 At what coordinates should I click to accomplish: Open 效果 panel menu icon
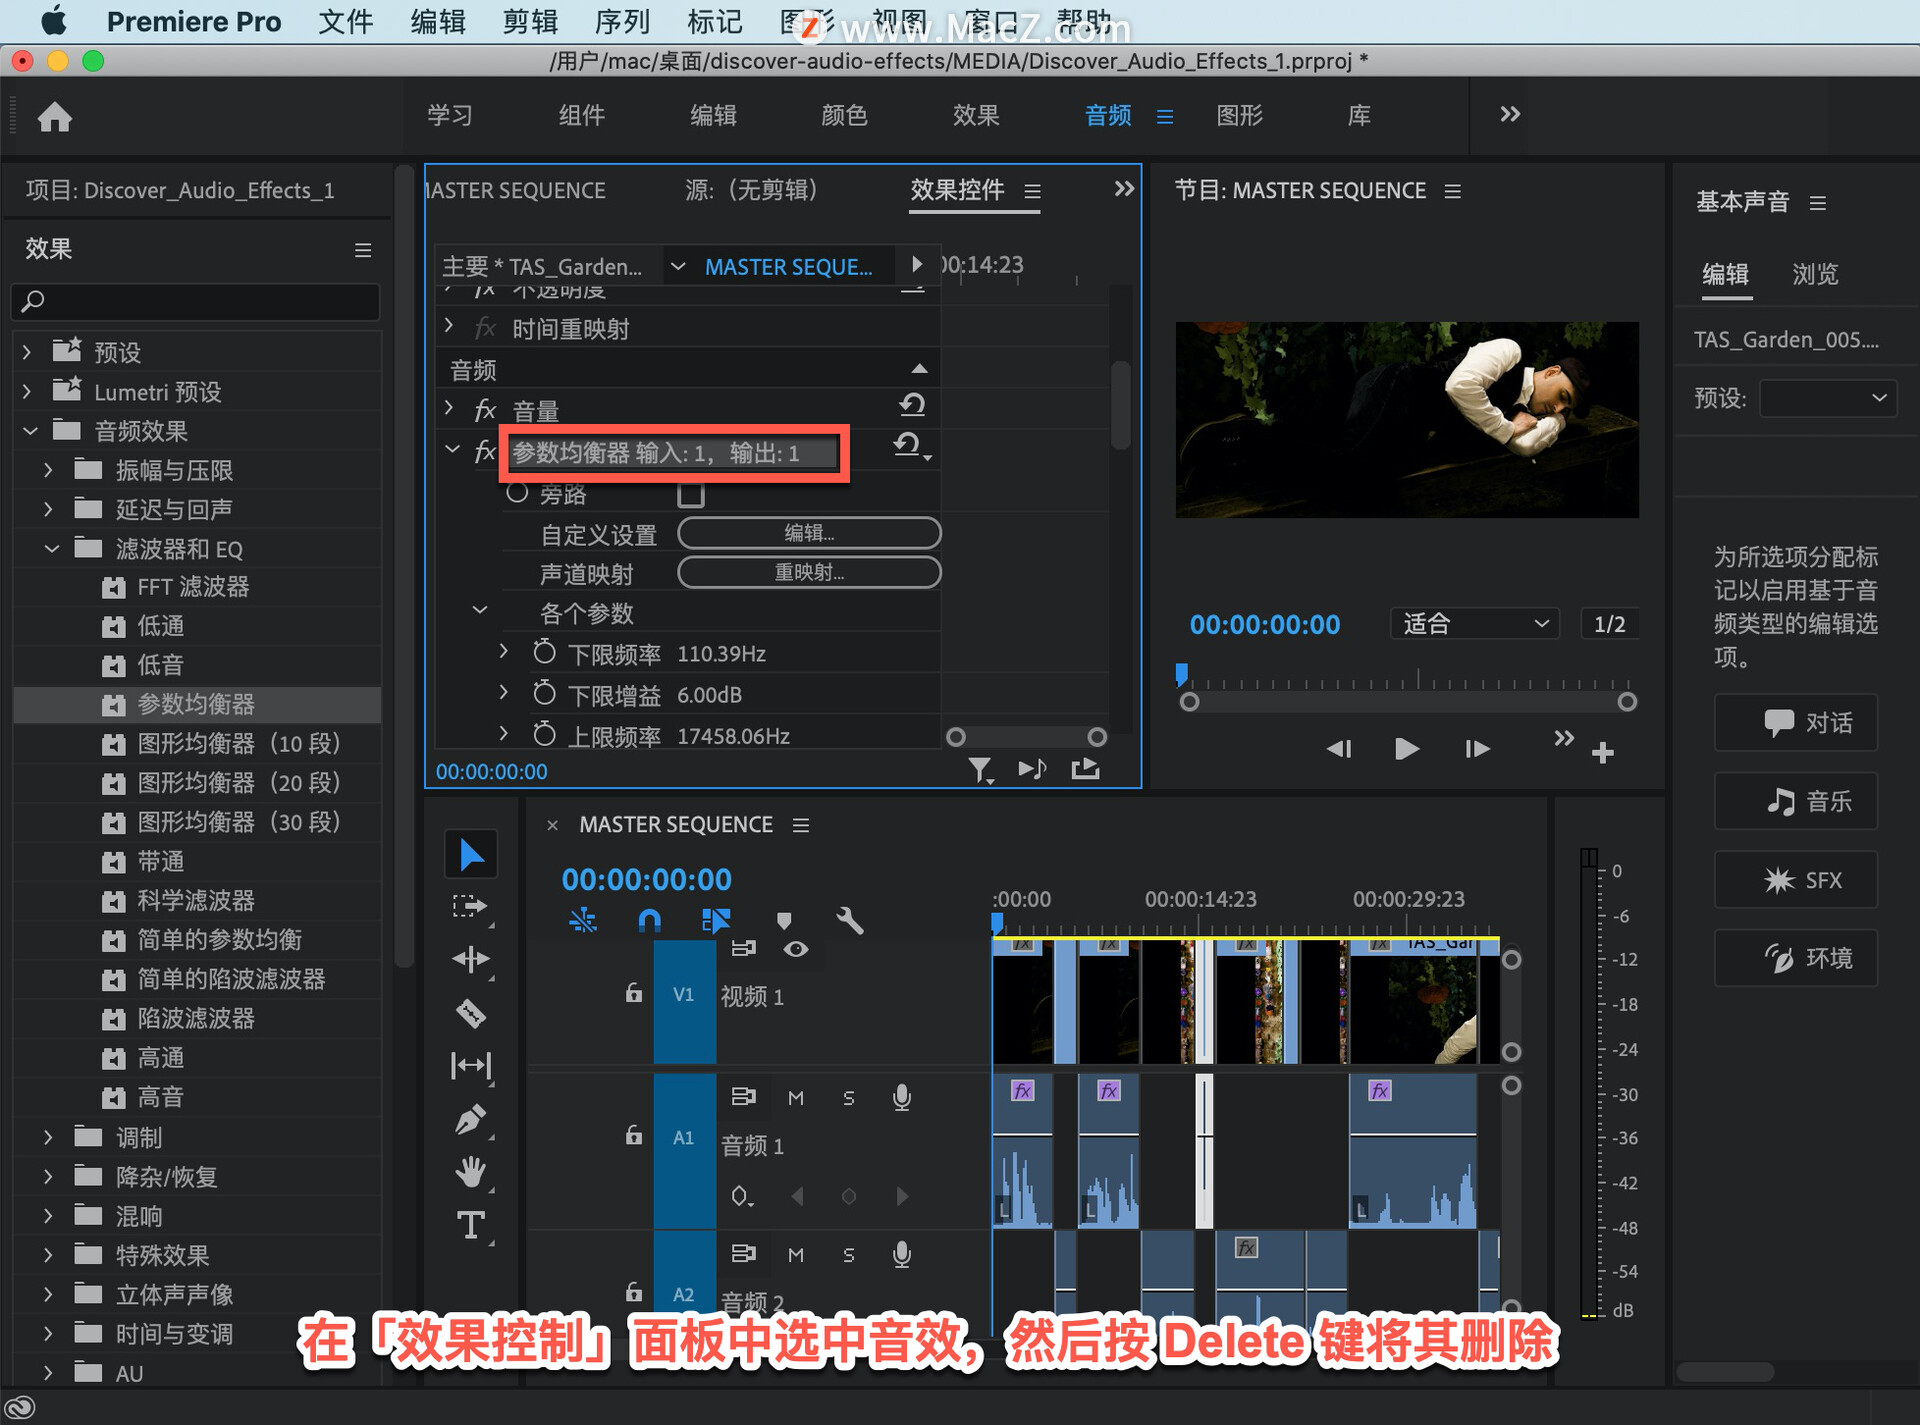click(363, 250)
